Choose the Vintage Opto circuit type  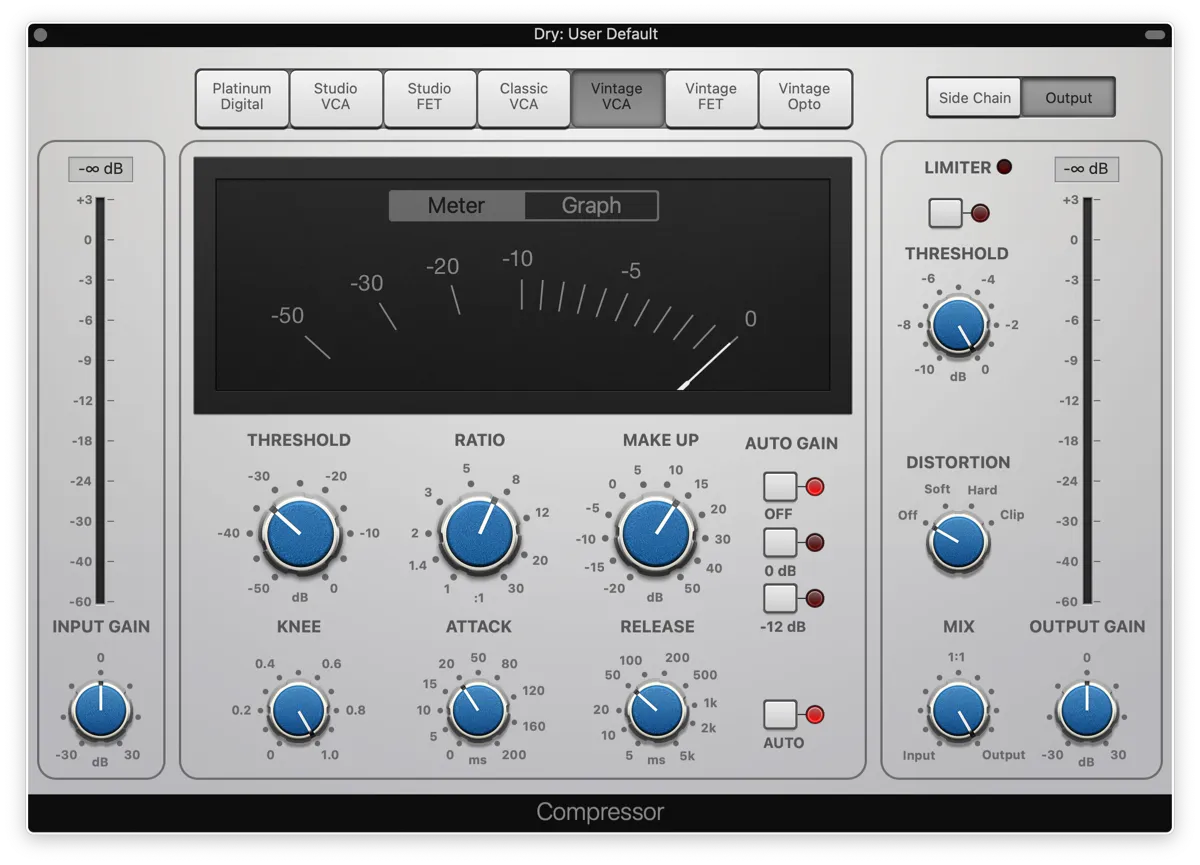804,97
